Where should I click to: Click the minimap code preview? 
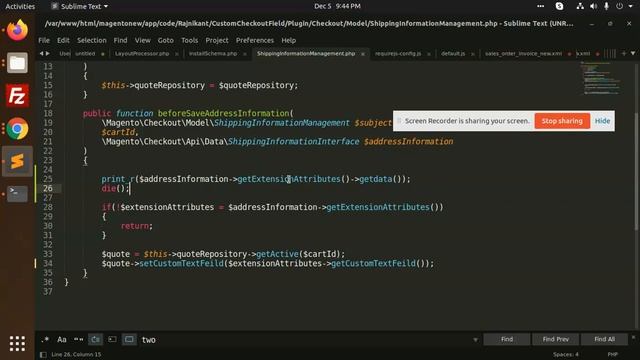point(602,78)
